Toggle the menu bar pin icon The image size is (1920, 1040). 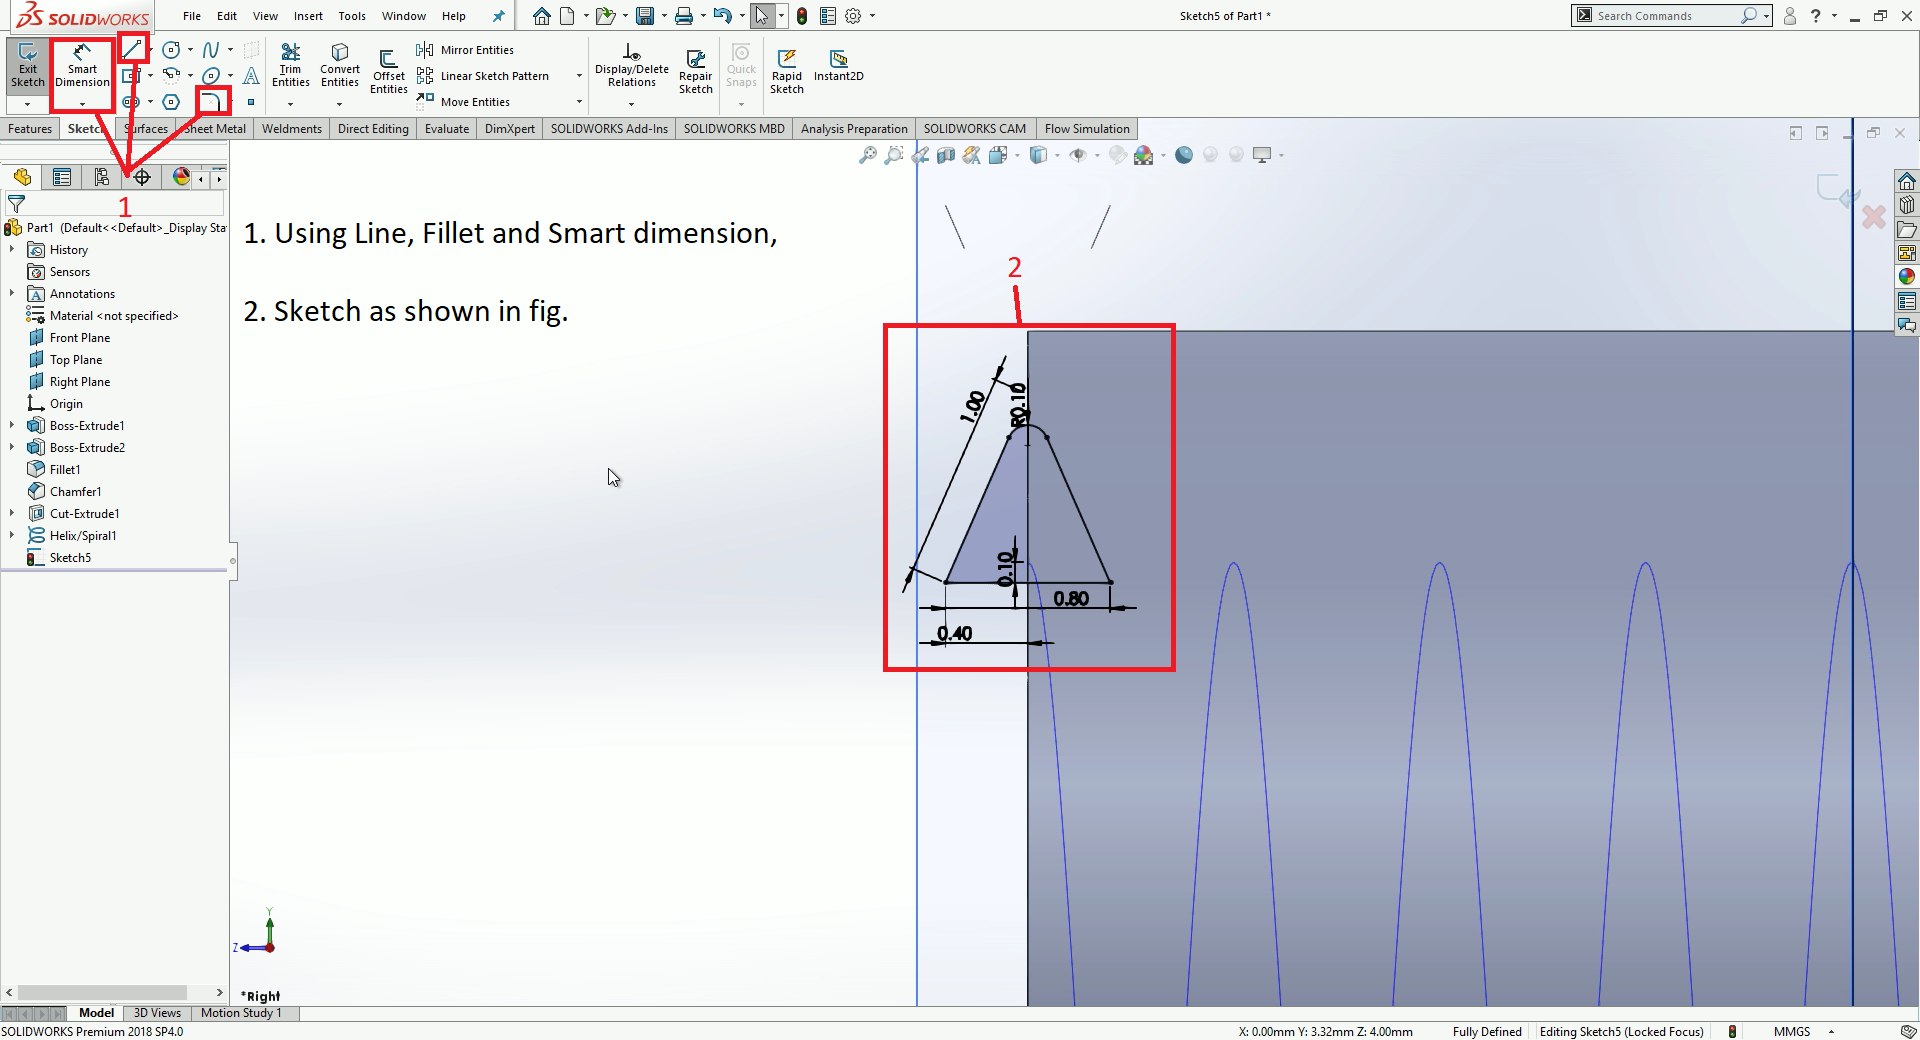498,16
